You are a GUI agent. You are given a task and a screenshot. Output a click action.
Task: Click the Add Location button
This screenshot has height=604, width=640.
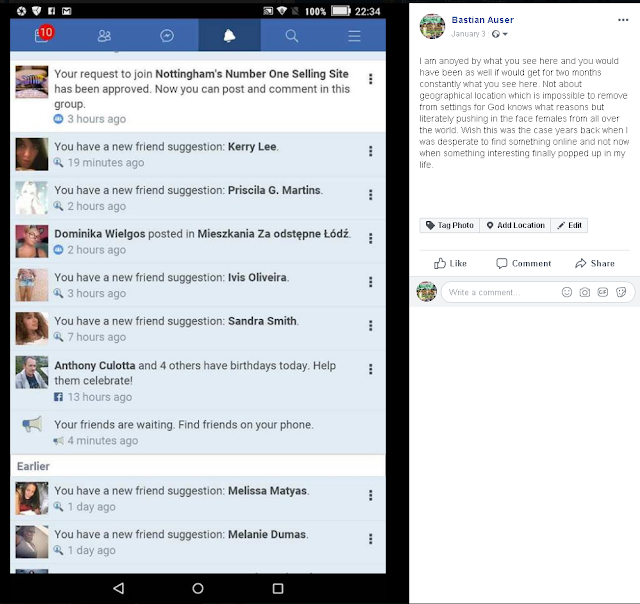click(x=515, y=225)
